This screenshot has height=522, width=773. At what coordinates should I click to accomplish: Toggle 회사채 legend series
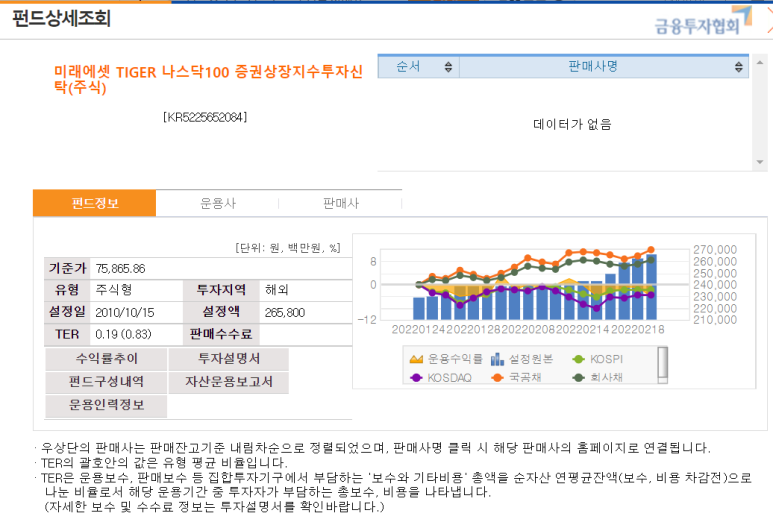pos(597,378)
